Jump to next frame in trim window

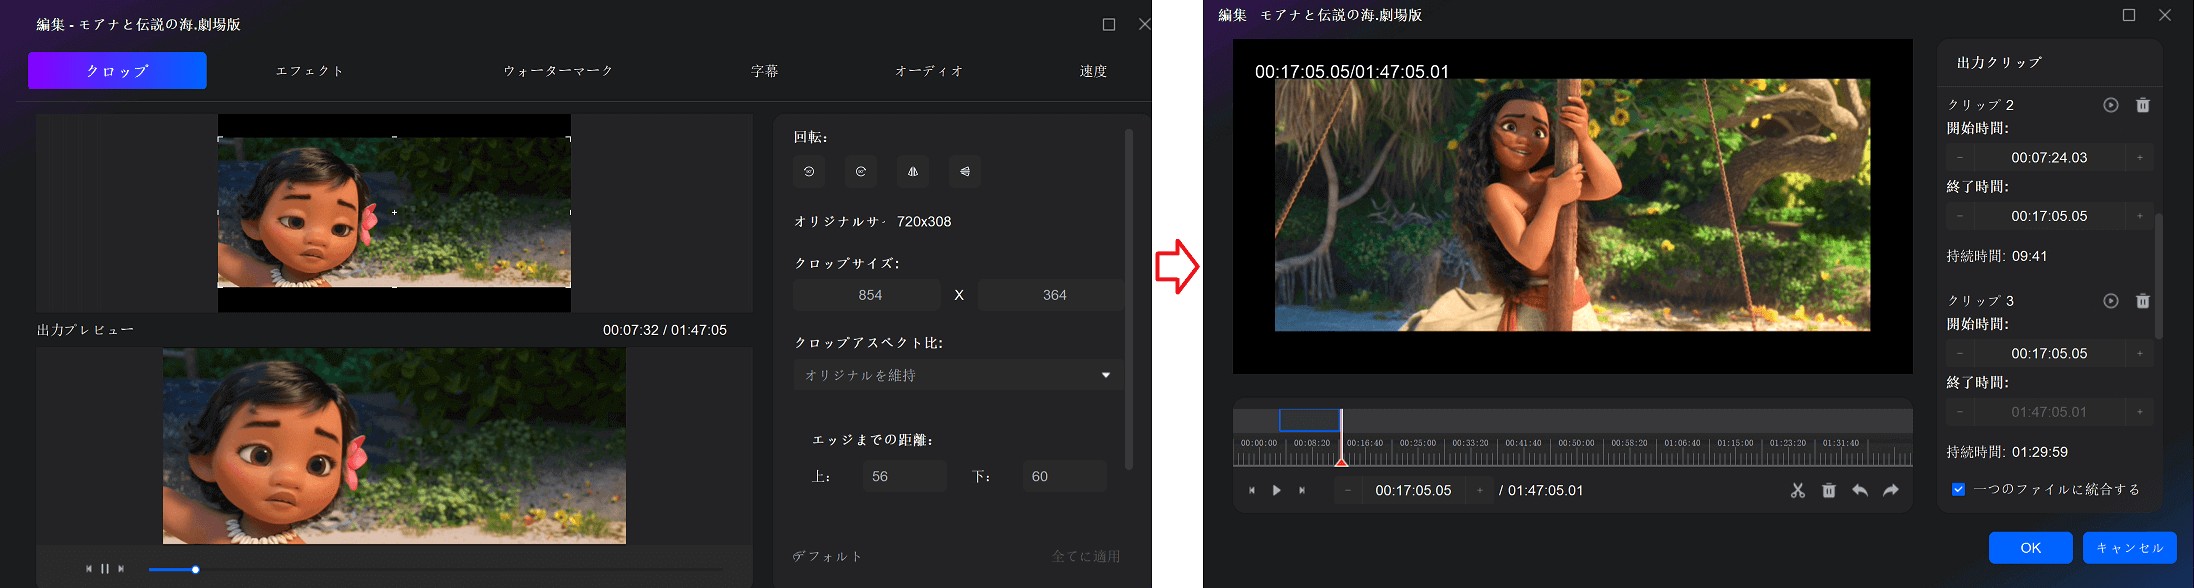tap(1301, 491)
